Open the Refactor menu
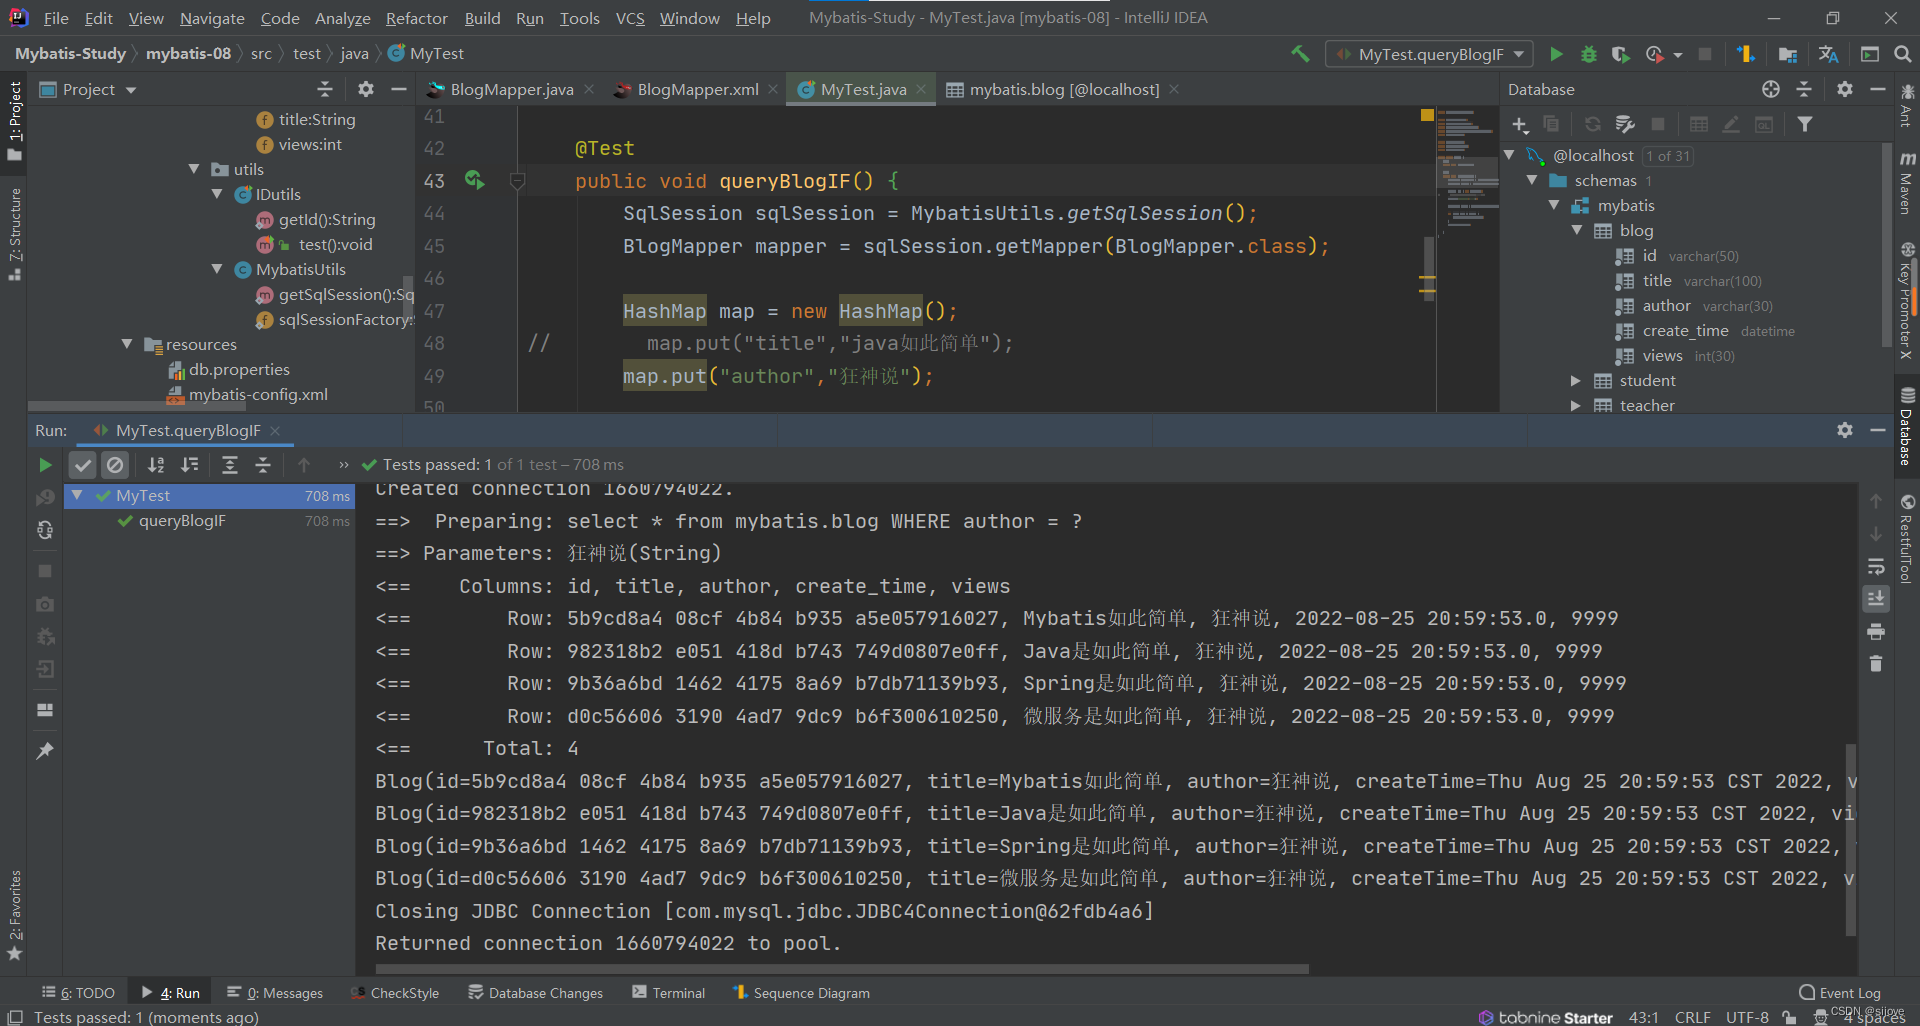This screenshot has width=1920, height=1026. point(416,18)
